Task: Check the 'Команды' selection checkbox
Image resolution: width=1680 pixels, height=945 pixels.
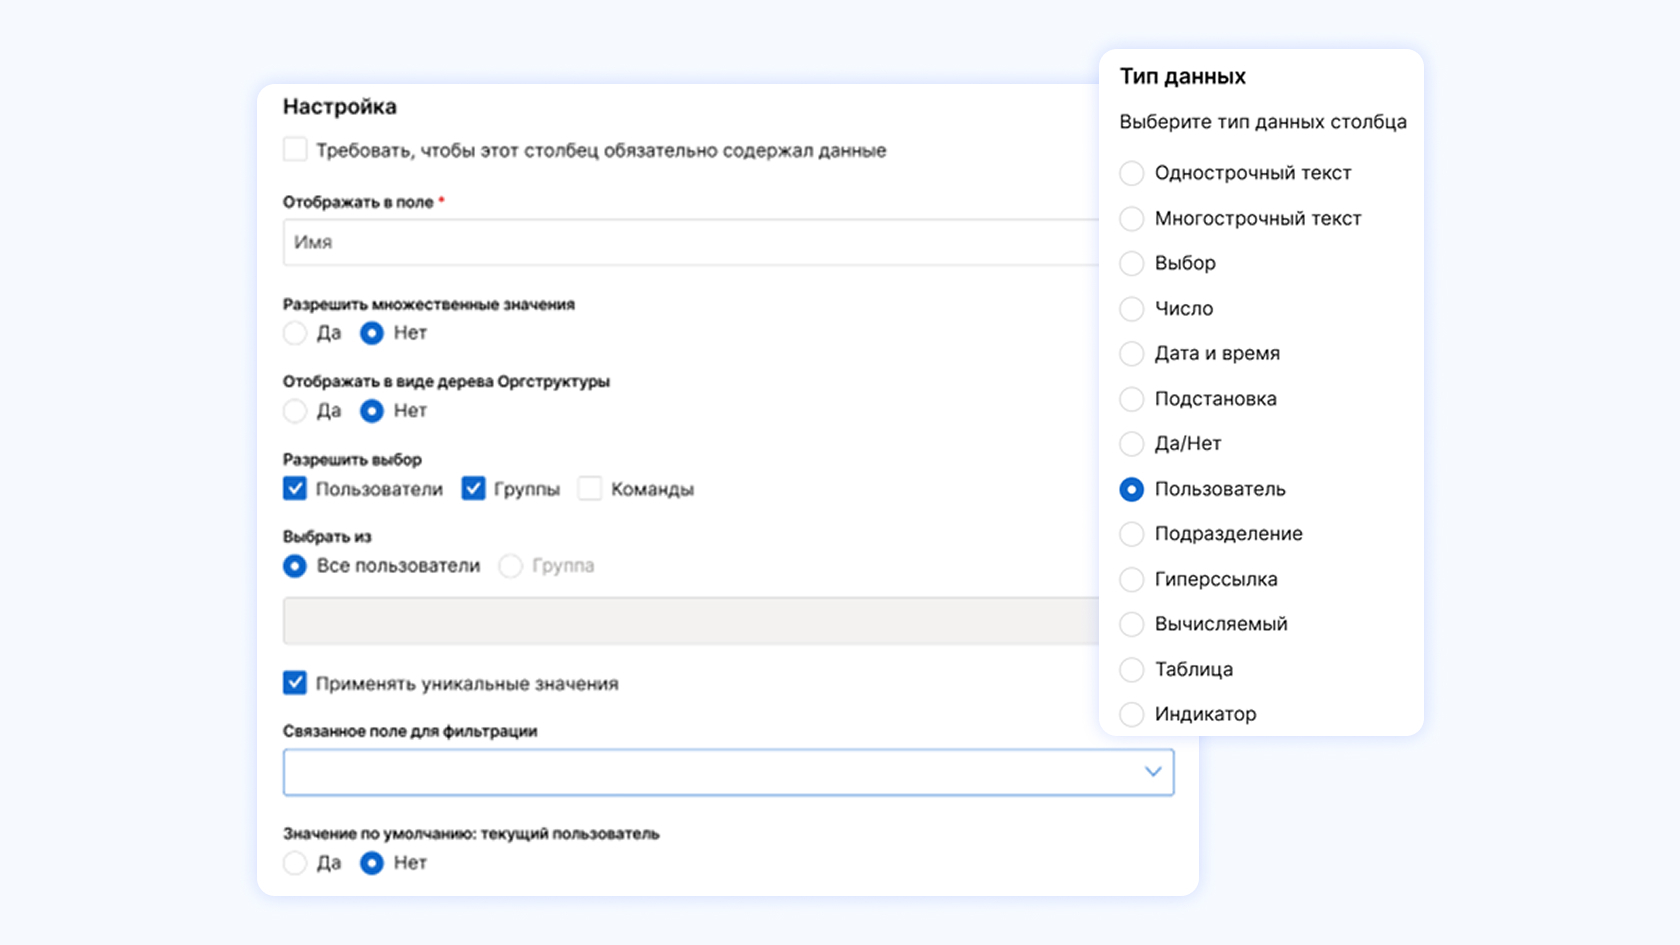Action: 590,489
